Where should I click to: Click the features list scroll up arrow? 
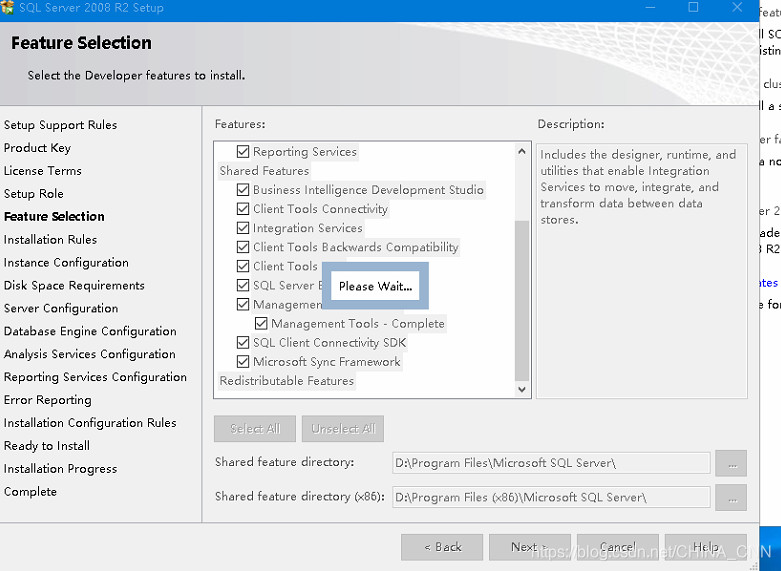point(521,151)
